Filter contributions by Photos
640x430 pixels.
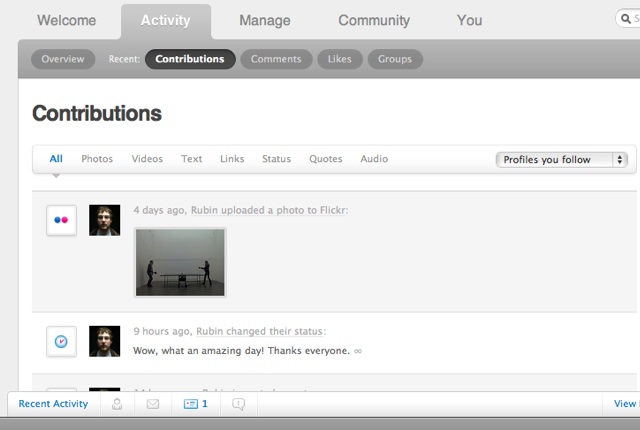pyautogui.click(x=97, y=159)
